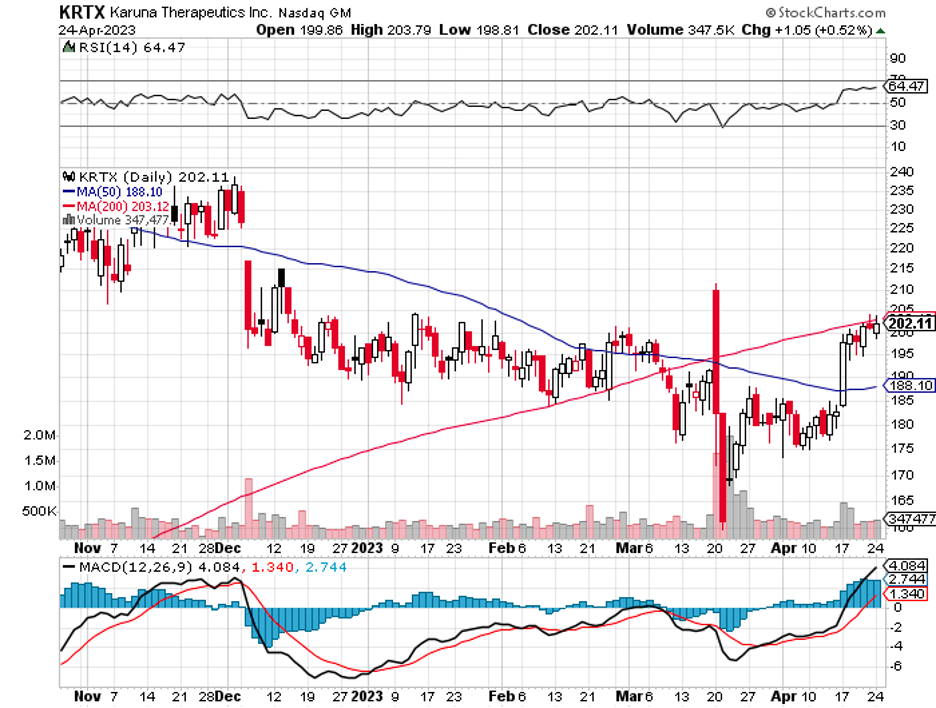Click the 90 level on the RSI axis
This screenshot has width=936, height=708.
pyautogui.click(x=898, y=59)
